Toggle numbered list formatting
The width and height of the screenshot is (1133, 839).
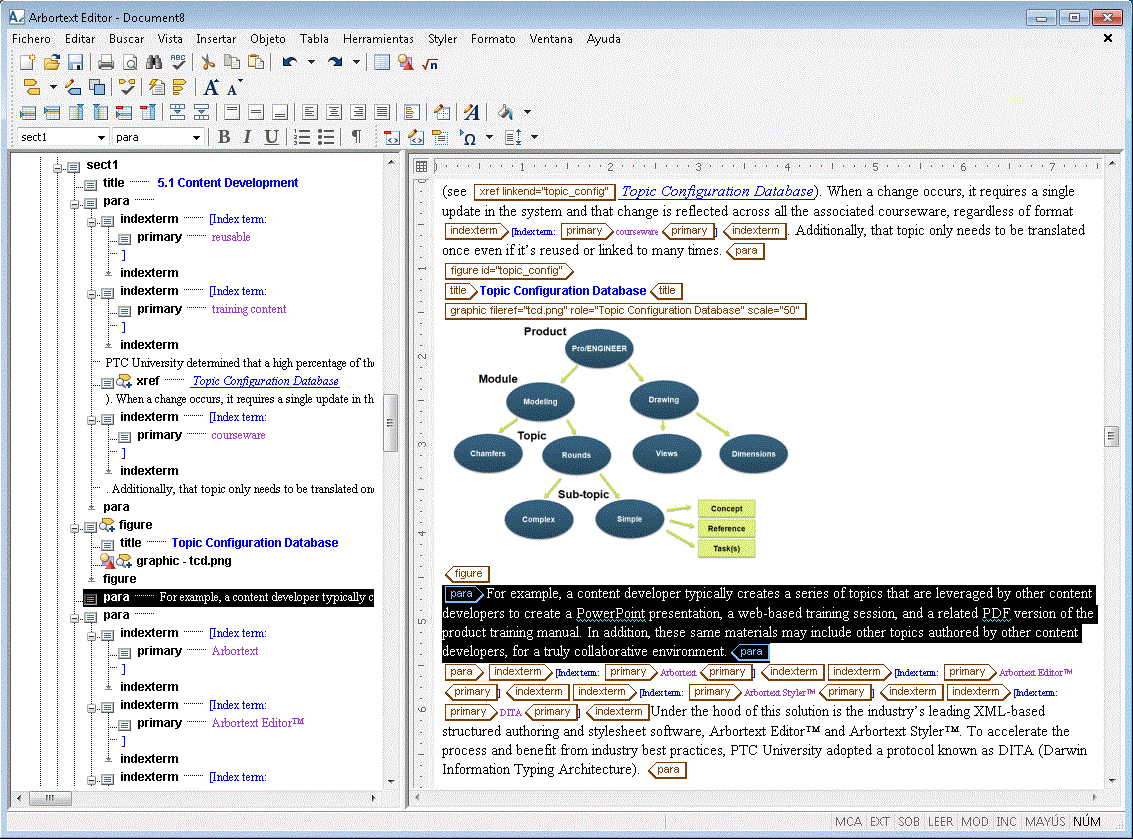[302, 137]
